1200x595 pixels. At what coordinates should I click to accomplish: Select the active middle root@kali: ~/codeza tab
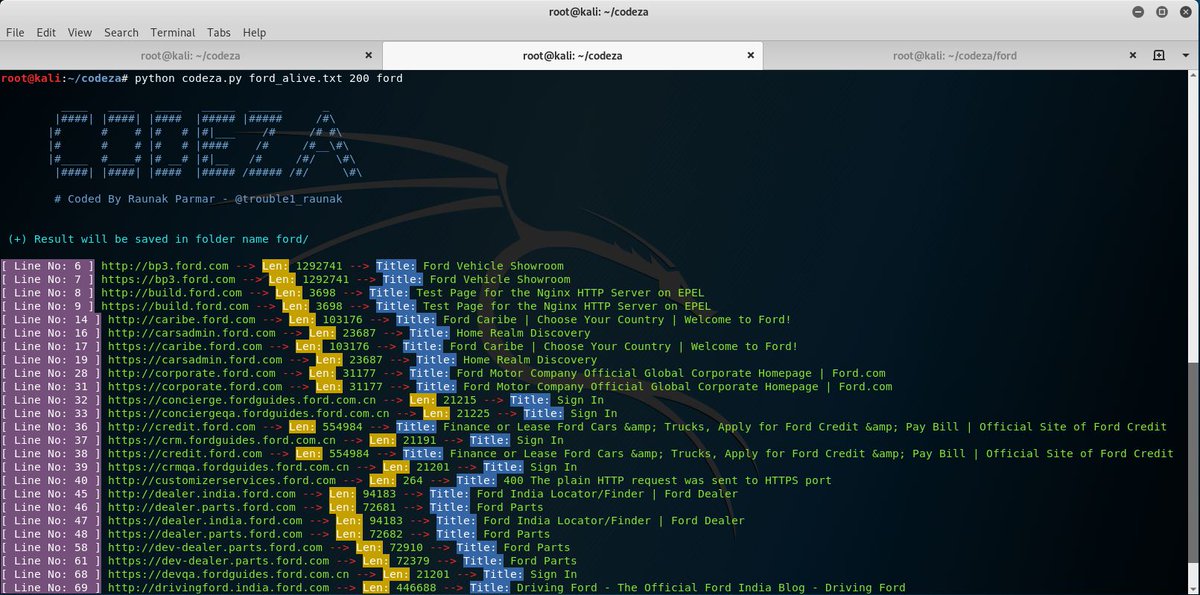point(574,56)
